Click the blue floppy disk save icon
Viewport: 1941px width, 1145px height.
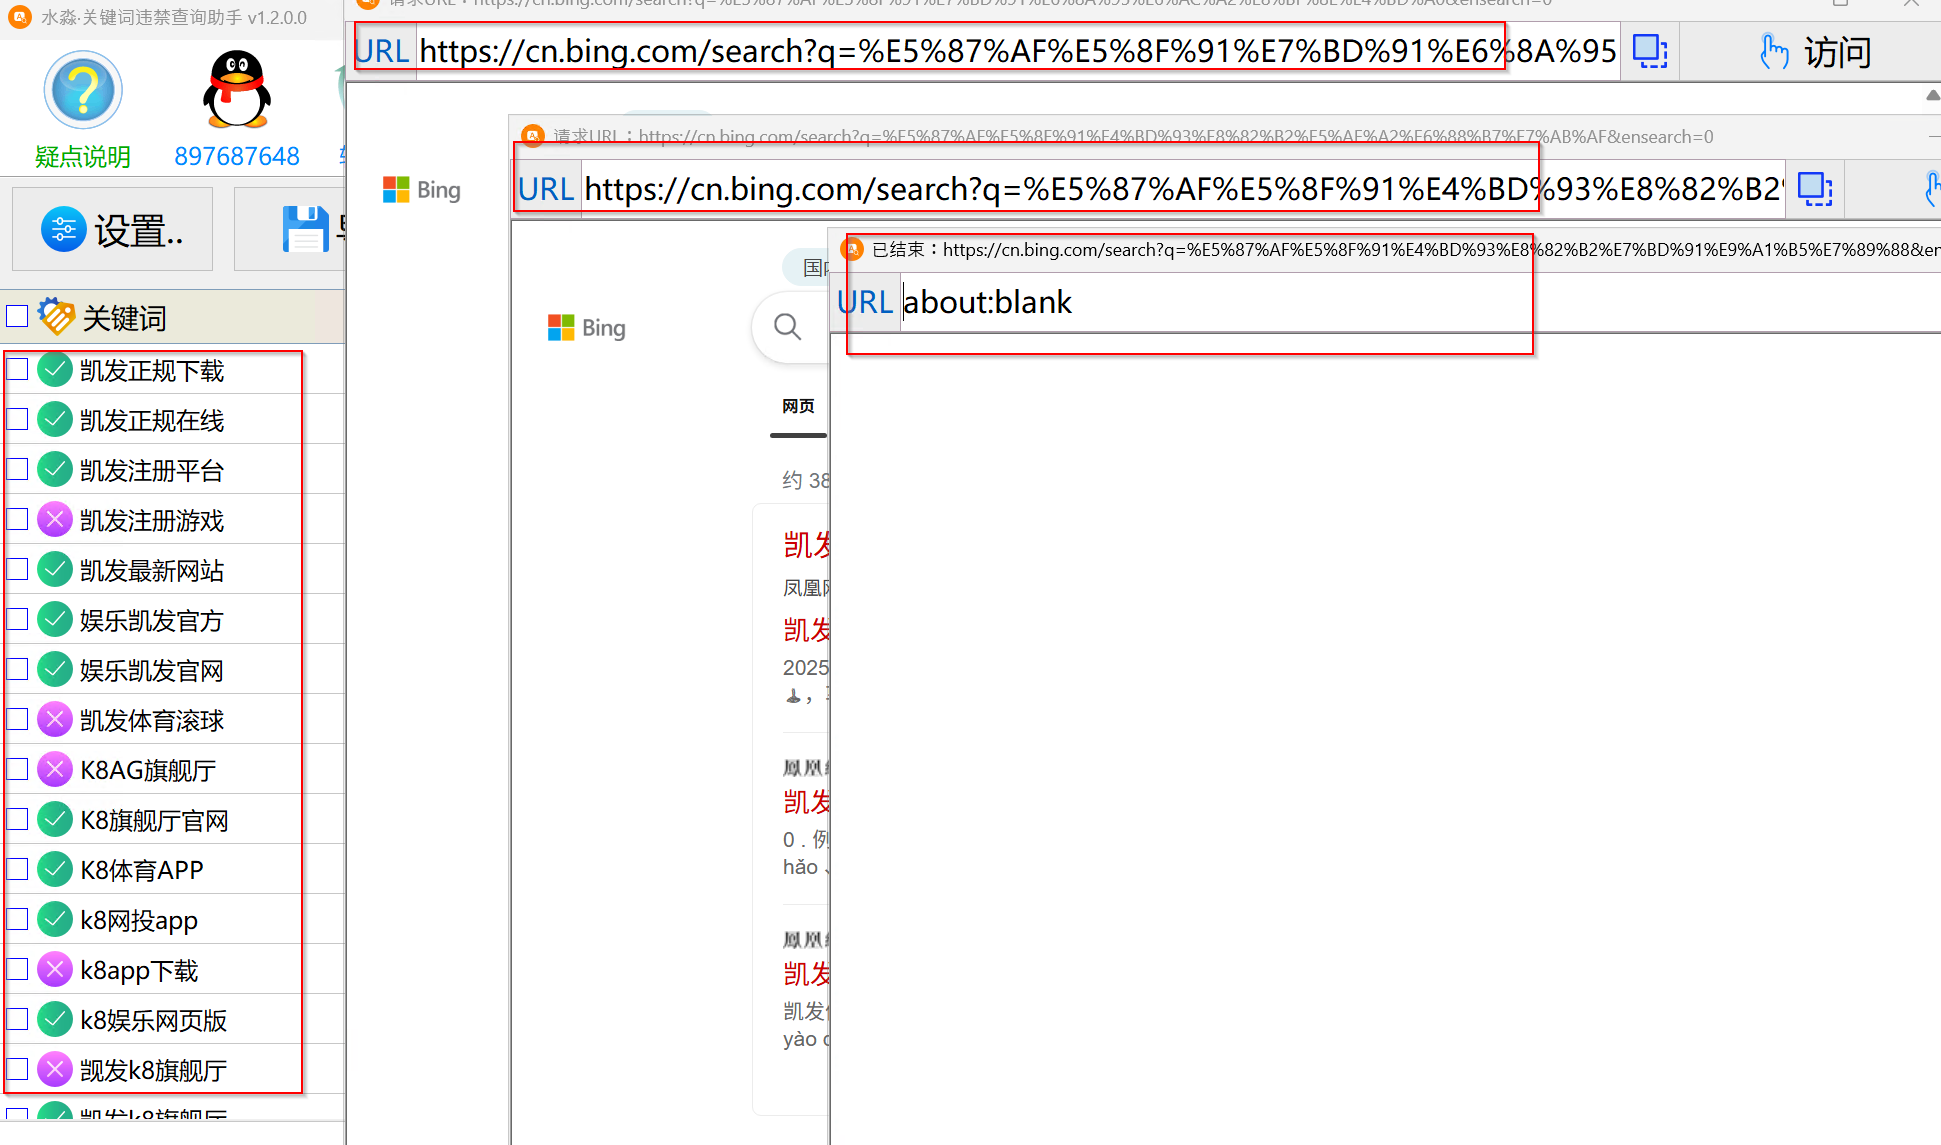305,230
